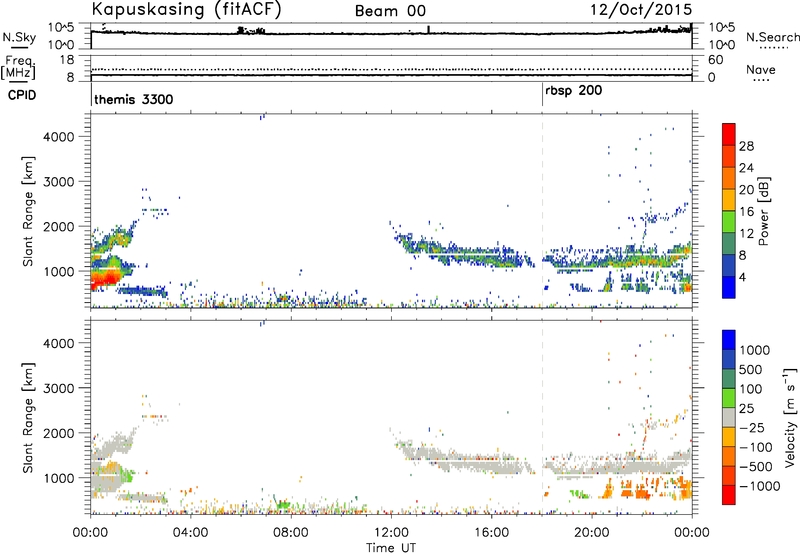800x554 pixels.
Task: Click the '16' tick on the Power colorbar
Action: [x=746, y=212]
